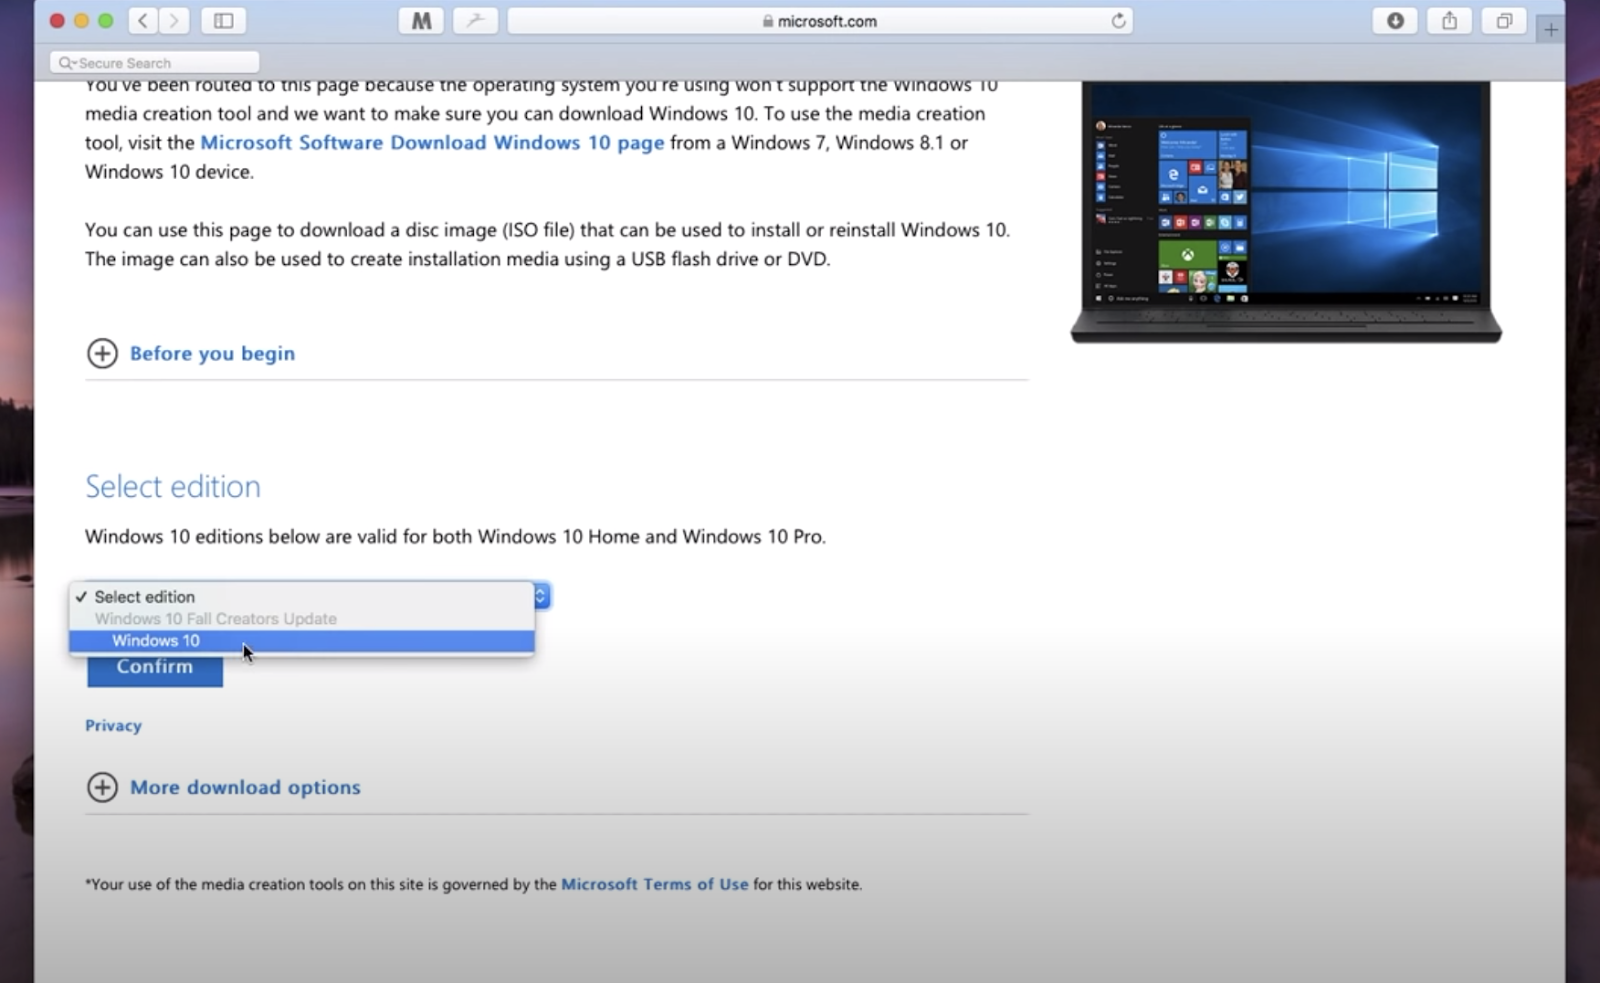Toggle the Safari sidebar button
This screenshot has height=983, width=1600.
click(224, 20)
